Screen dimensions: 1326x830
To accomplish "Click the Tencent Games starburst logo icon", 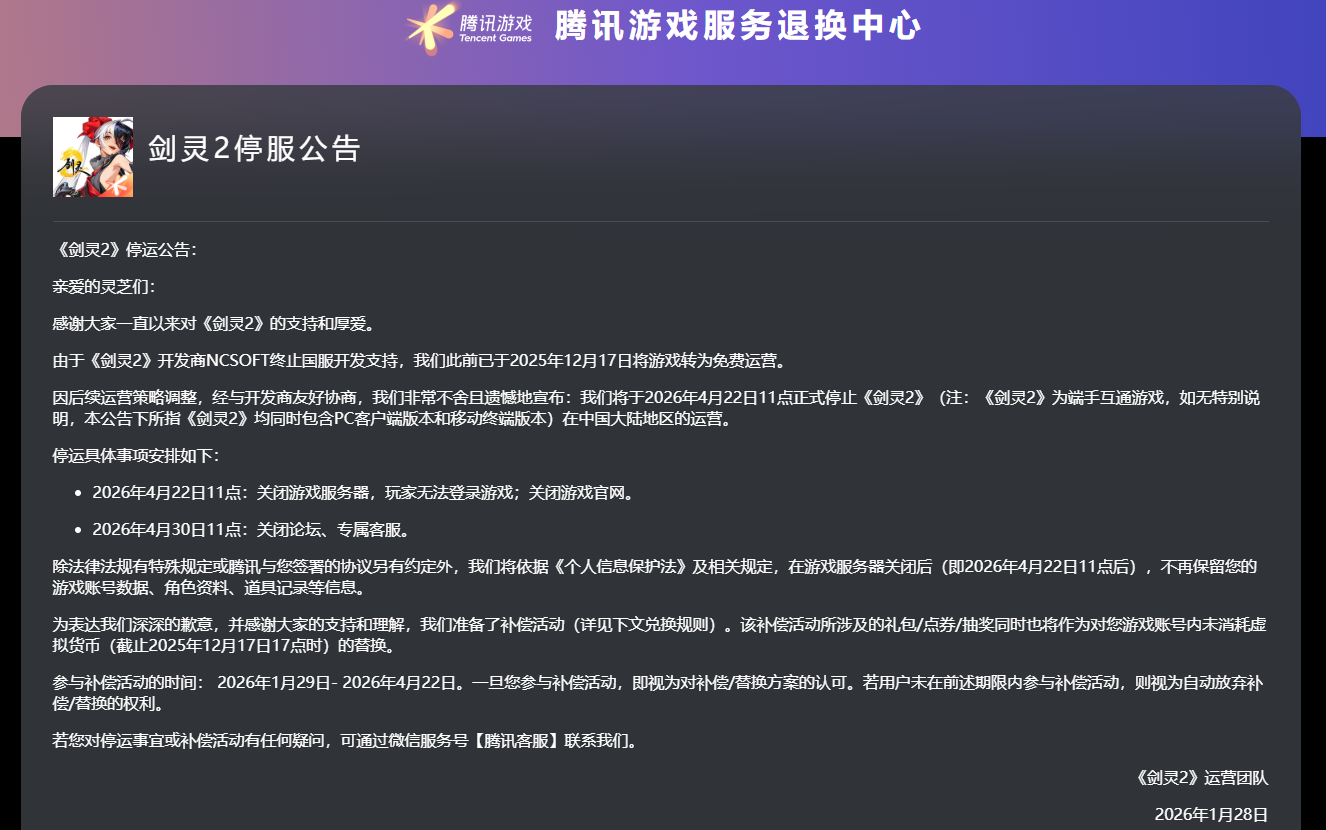I will point(431,28).
